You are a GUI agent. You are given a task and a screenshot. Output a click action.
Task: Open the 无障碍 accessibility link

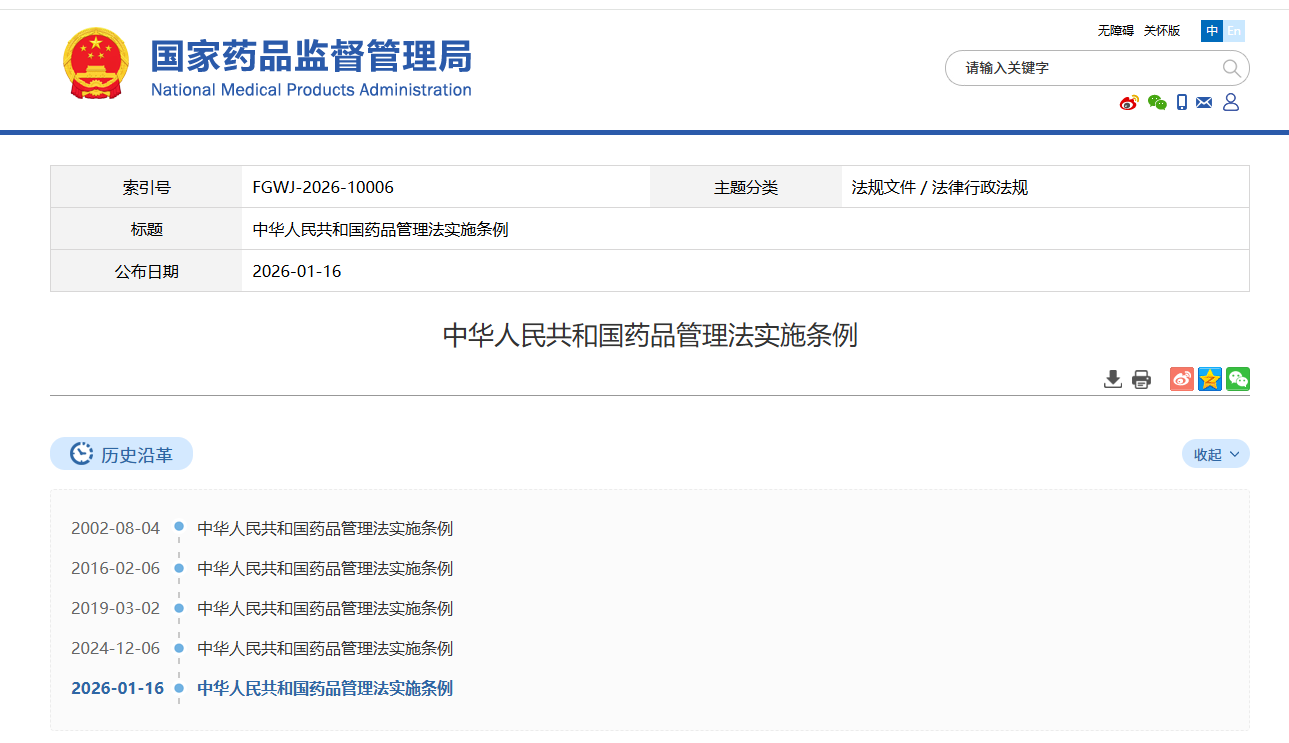pyautogui.click(x=1115, y=31)
